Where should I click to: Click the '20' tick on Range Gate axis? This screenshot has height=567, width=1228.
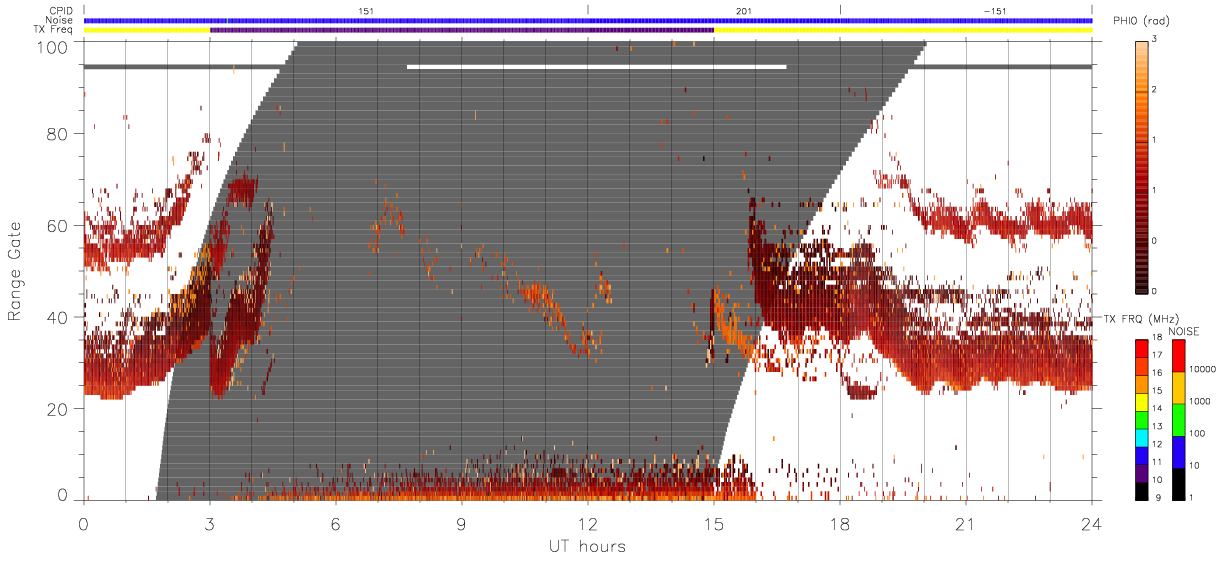click(58, 408)
